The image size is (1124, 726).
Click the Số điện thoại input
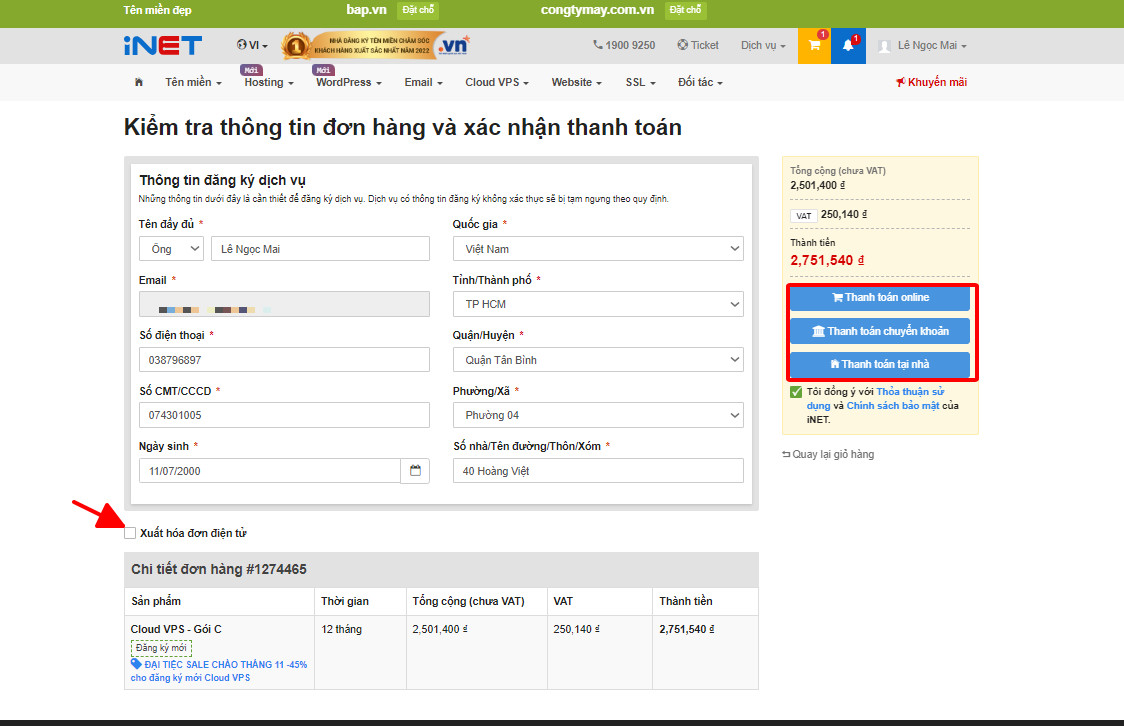tap(284, 360)
